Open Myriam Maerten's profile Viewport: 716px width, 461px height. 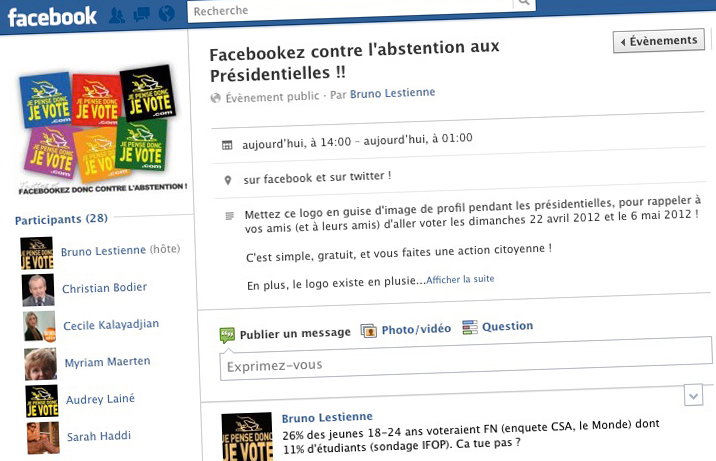[107, 362]
